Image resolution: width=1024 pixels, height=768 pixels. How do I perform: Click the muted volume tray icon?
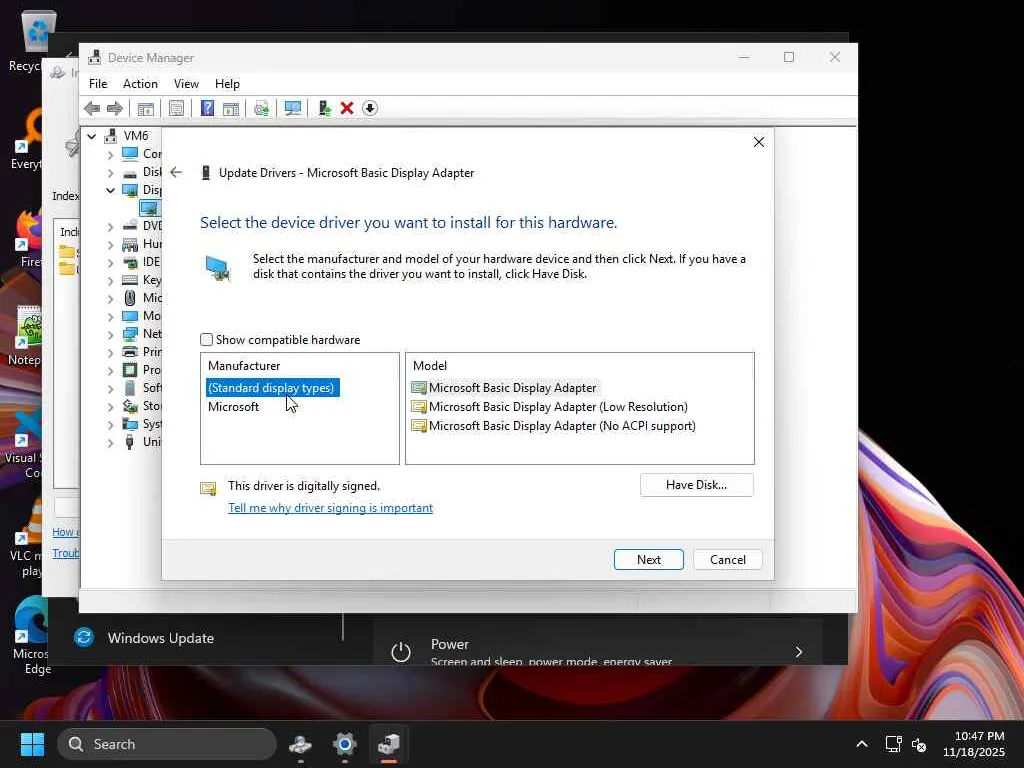point(919,744)
